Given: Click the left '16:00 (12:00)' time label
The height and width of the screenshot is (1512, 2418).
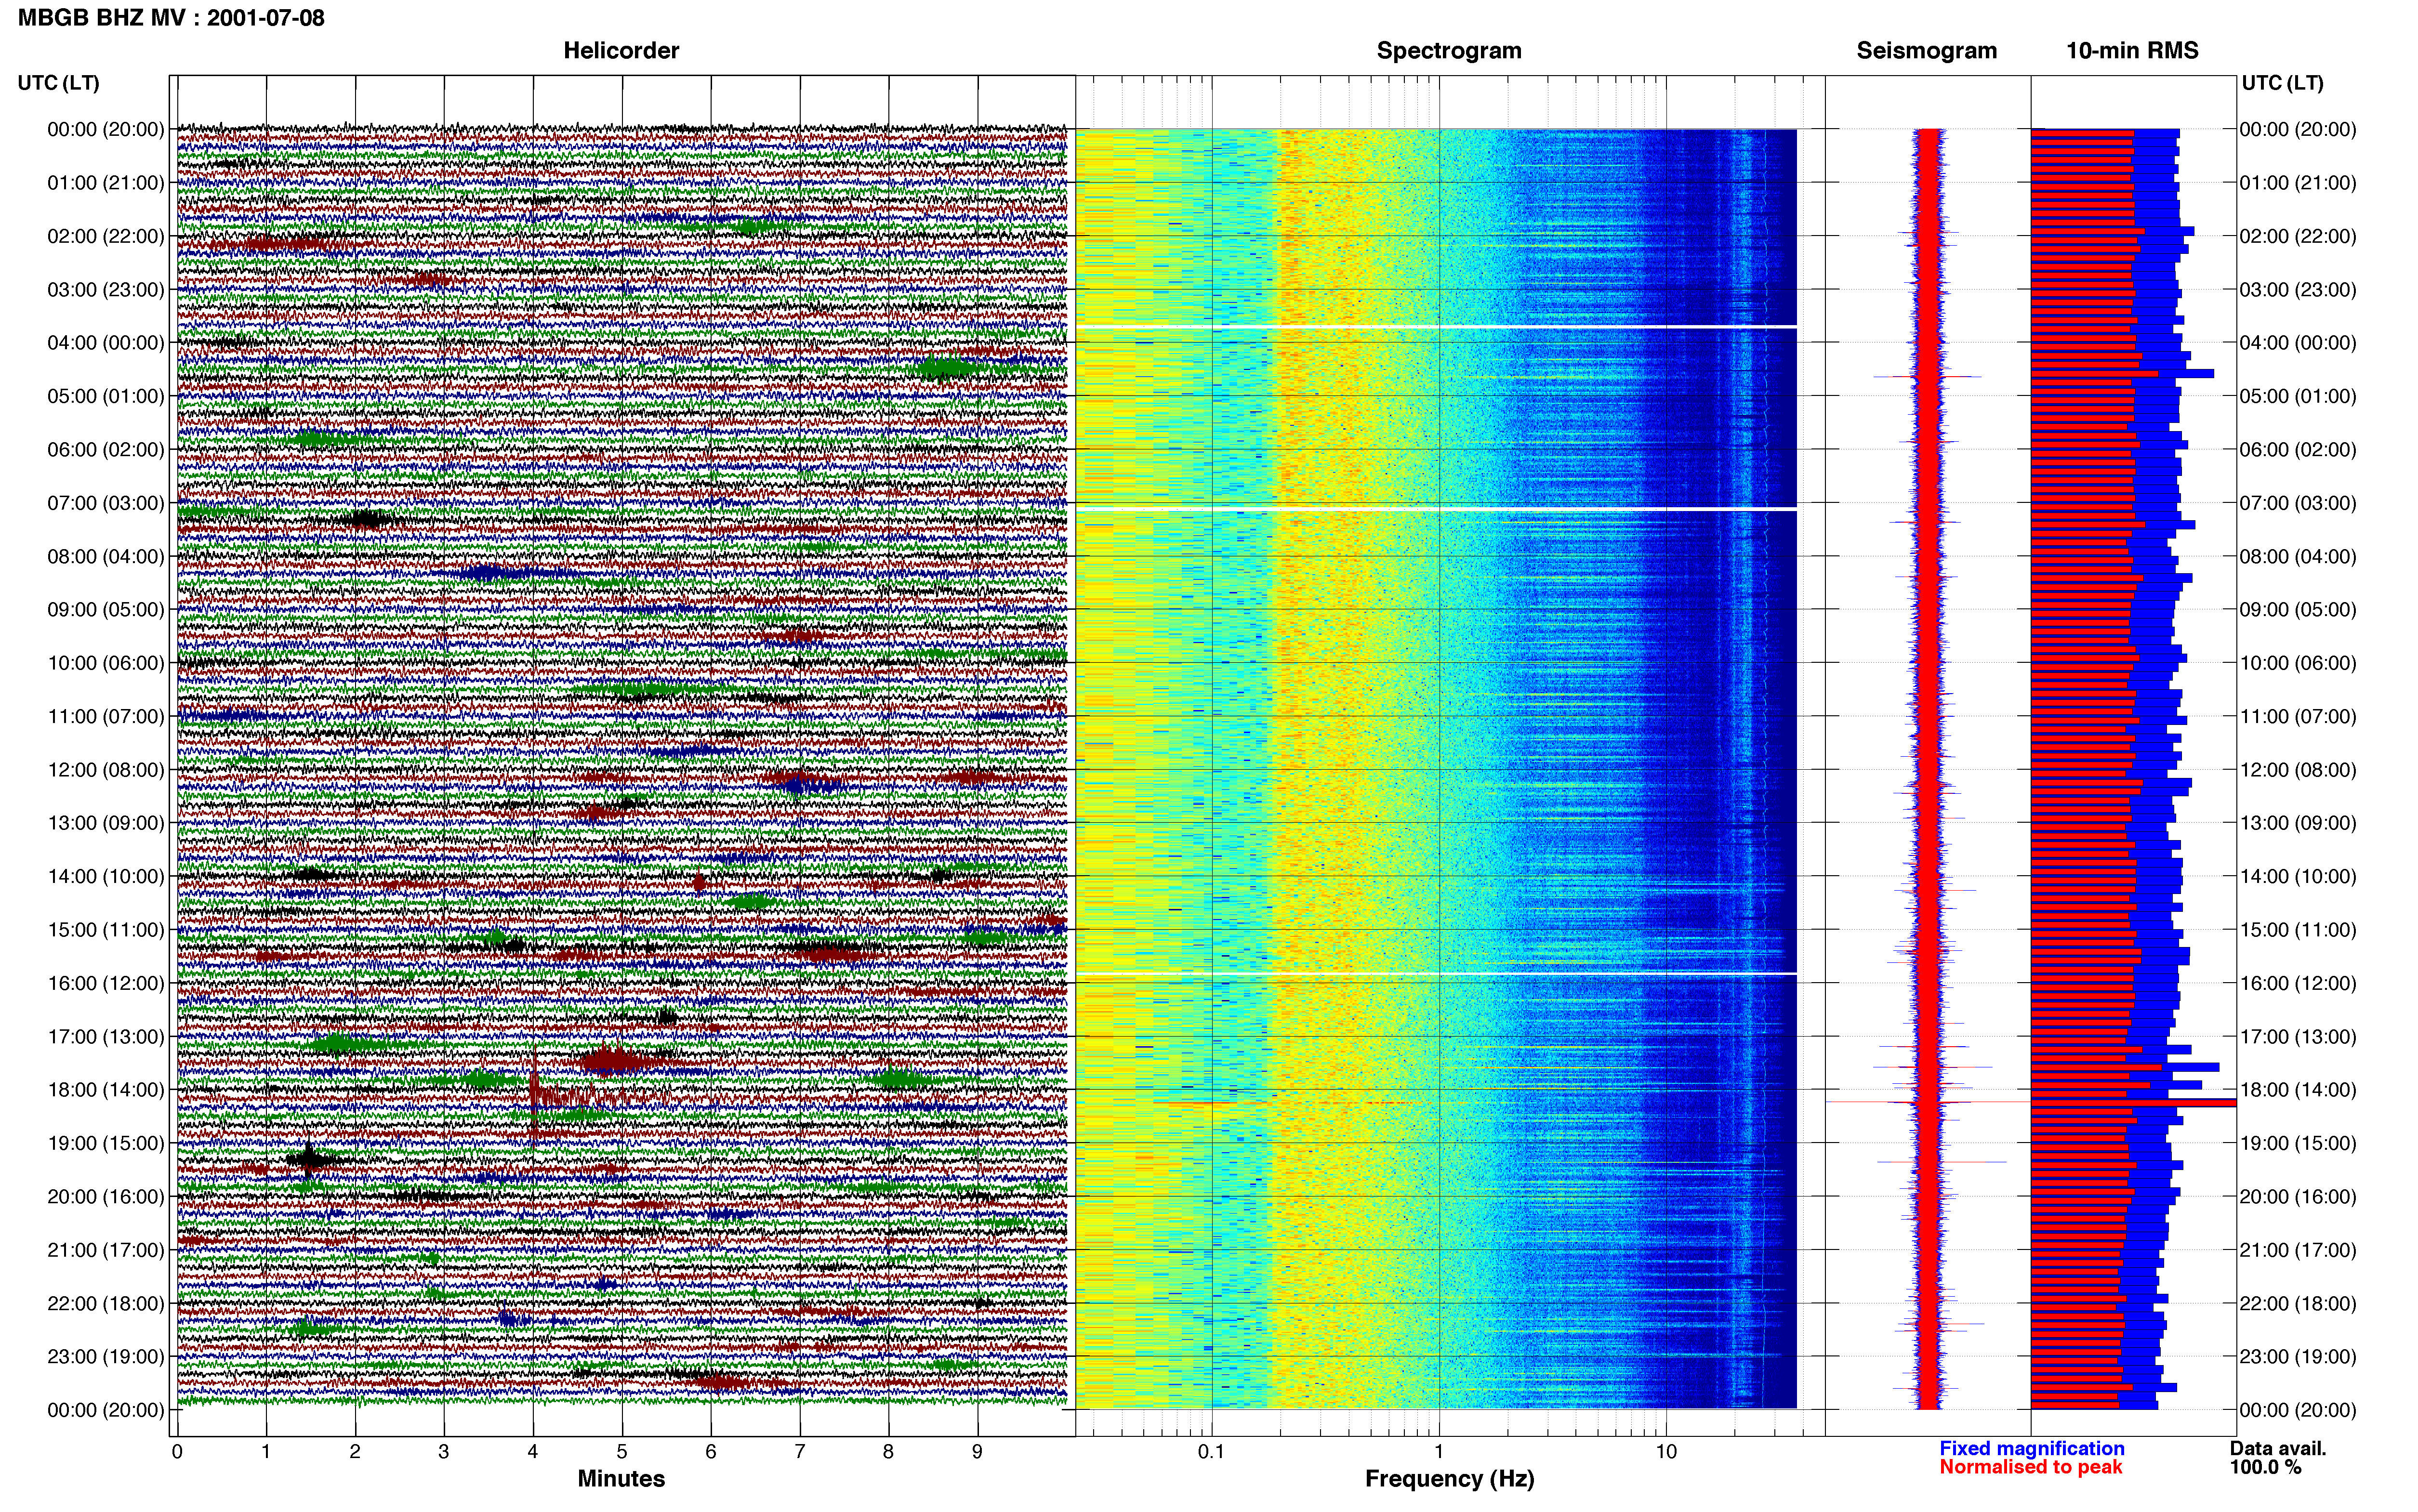Looking at the screenshot, I should [x=106, y=983].
